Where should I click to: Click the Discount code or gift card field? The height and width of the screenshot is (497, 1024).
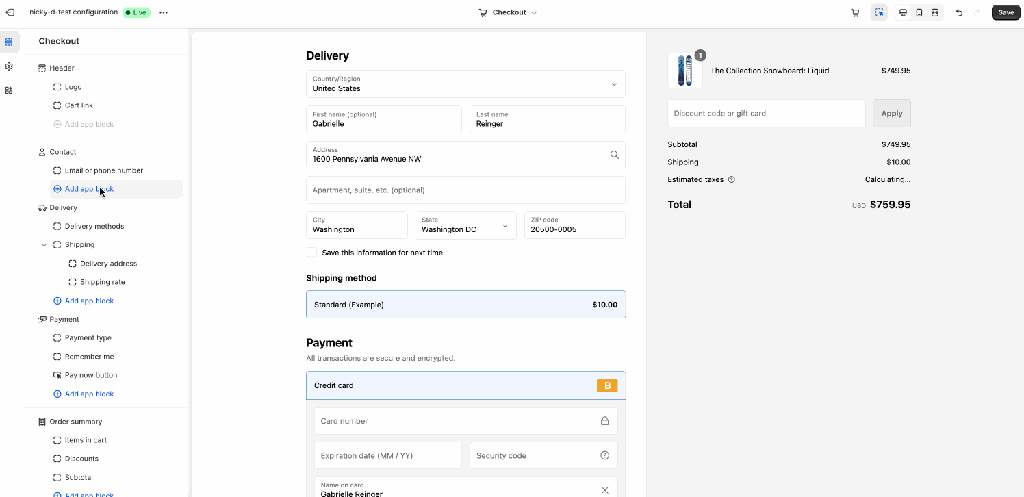click(766, 113)
